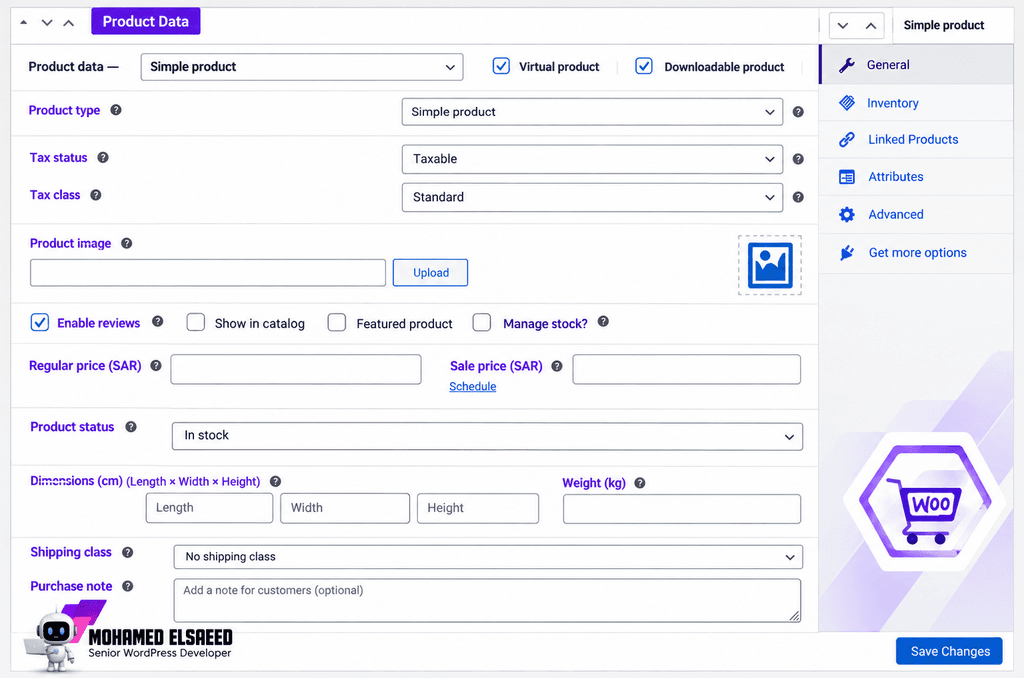This screenshot has width=1024, height=678.
Task: Open help tooltip beside Product type label
Action: [116, 110]
